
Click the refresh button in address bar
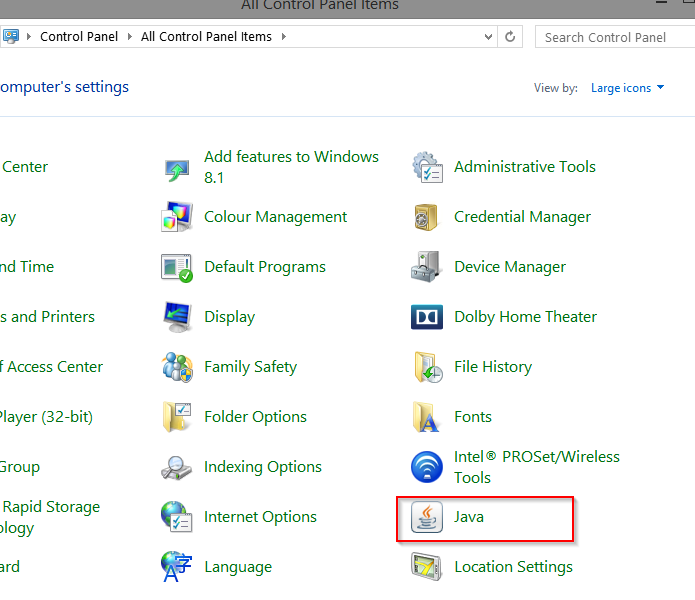511,37
